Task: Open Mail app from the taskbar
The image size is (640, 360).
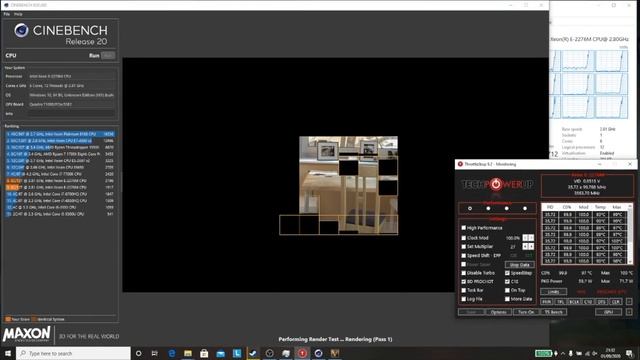Action: click(x=220, y=353)
